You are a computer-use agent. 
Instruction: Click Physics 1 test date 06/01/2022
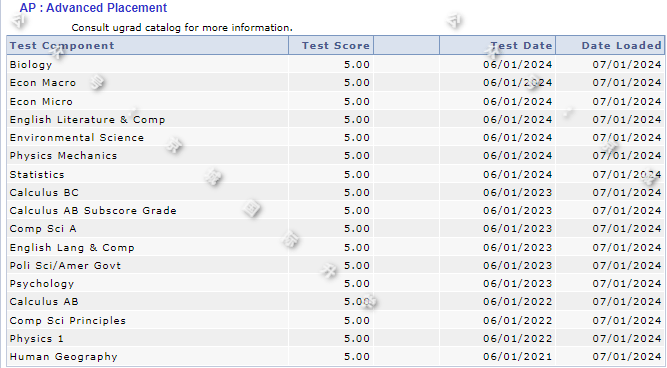click(518, 339)
